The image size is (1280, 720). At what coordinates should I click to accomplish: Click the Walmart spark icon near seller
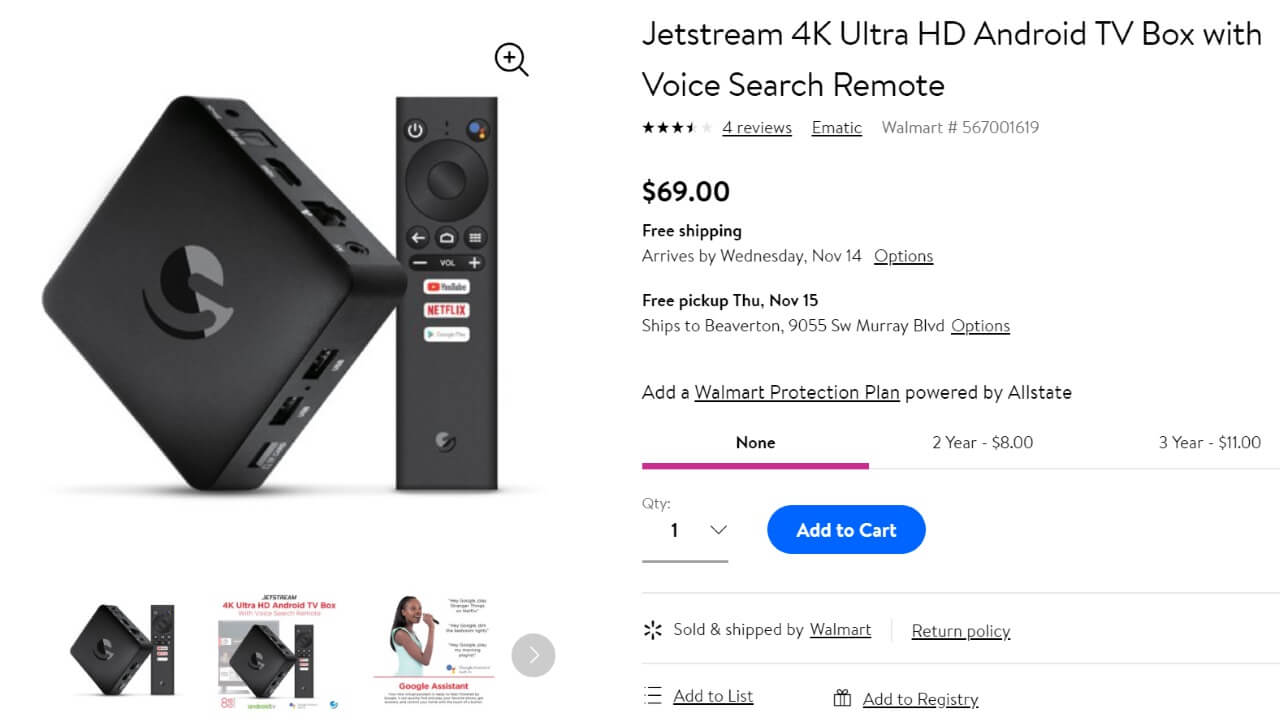click(x=653, y=630)
